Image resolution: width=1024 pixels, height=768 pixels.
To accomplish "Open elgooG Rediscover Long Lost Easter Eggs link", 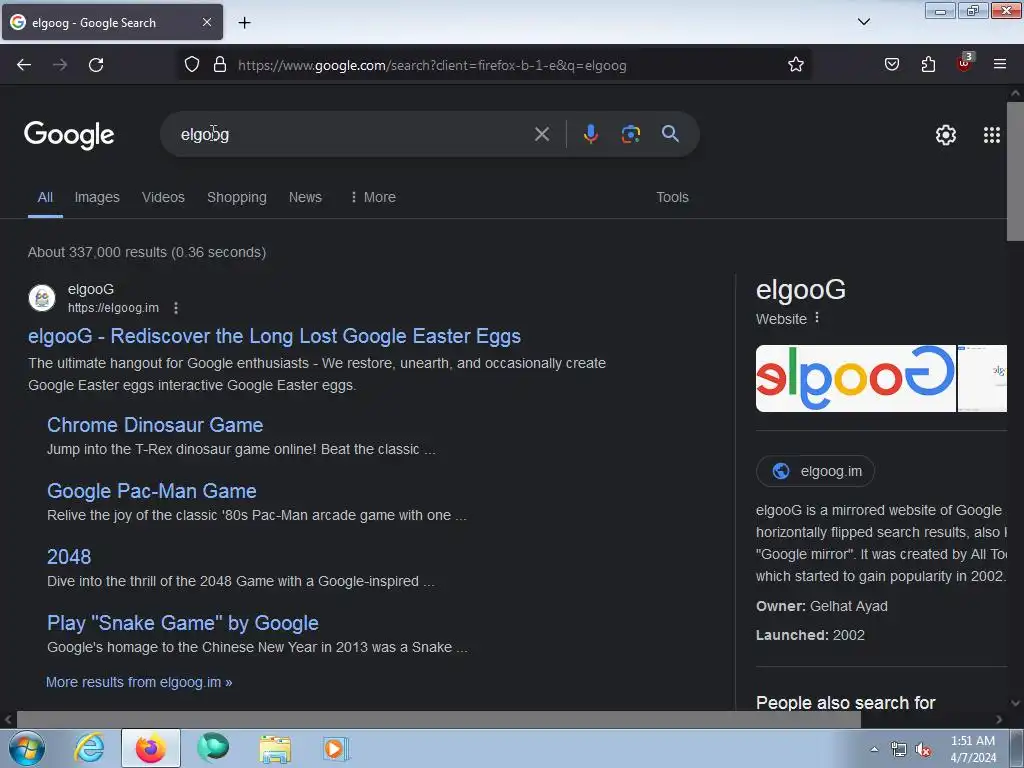I will (x=274, y=336).
